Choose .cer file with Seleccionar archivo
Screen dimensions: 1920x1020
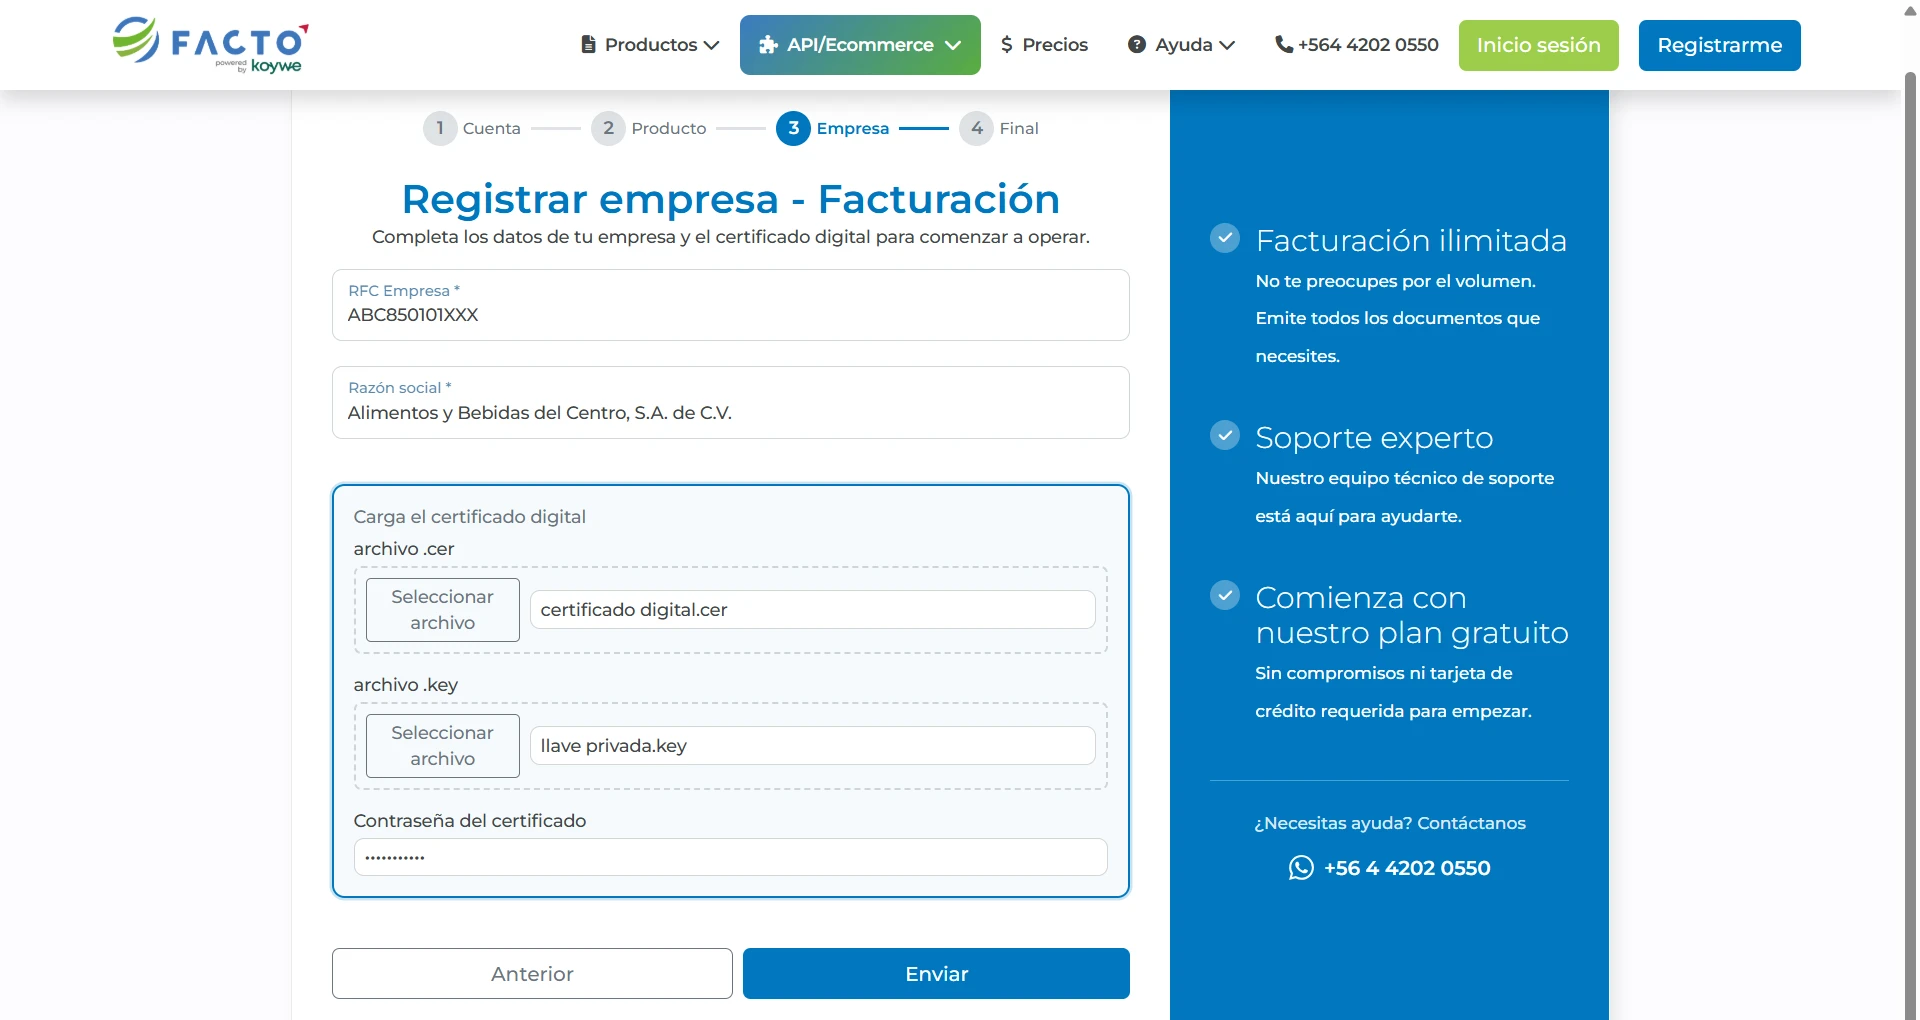[442, 610]
